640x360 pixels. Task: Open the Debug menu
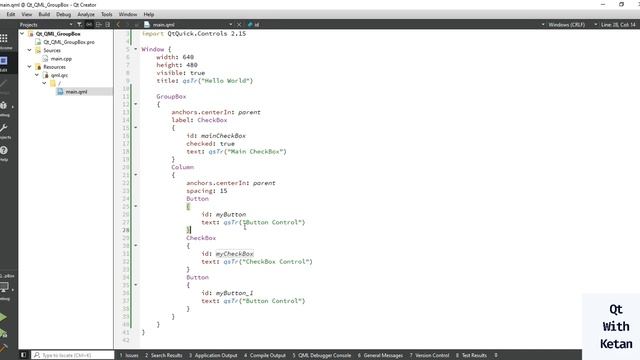tap(63, 14)
